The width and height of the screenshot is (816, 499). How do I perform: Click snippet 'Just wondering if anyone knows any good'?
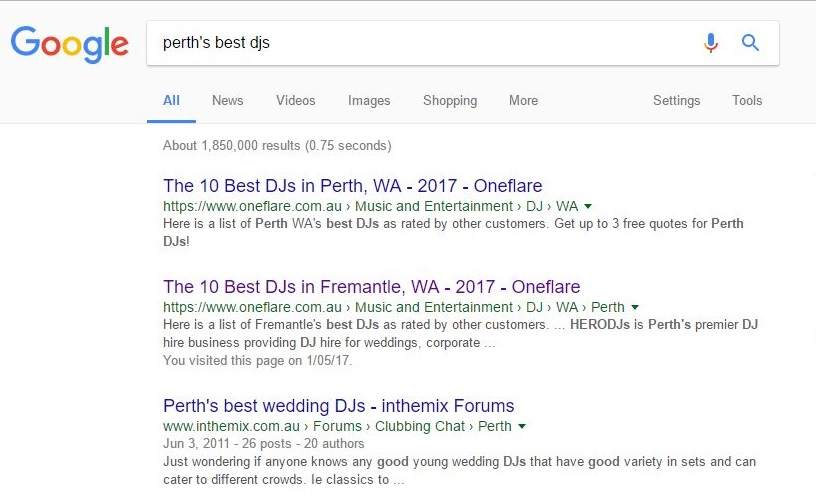(x=460, y=470)
